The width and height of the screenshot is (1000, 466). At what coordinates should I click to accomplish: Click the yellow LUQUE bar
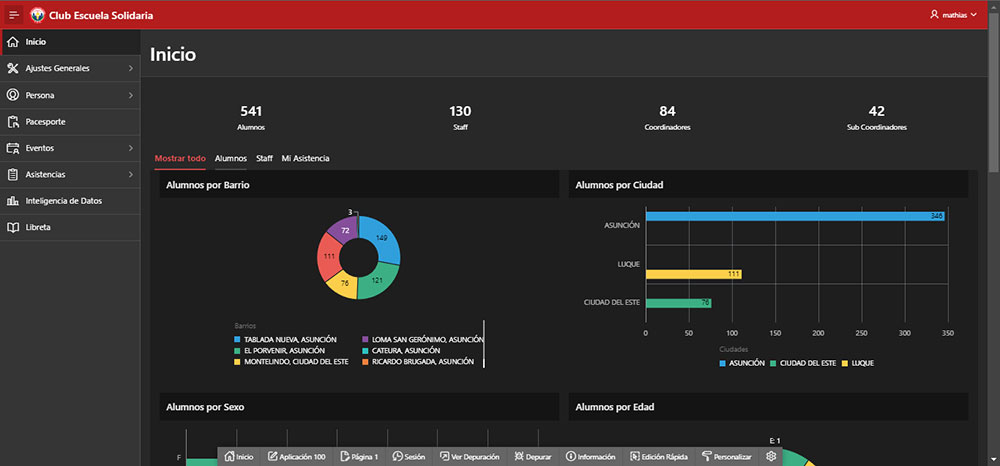tap(694, 274)
